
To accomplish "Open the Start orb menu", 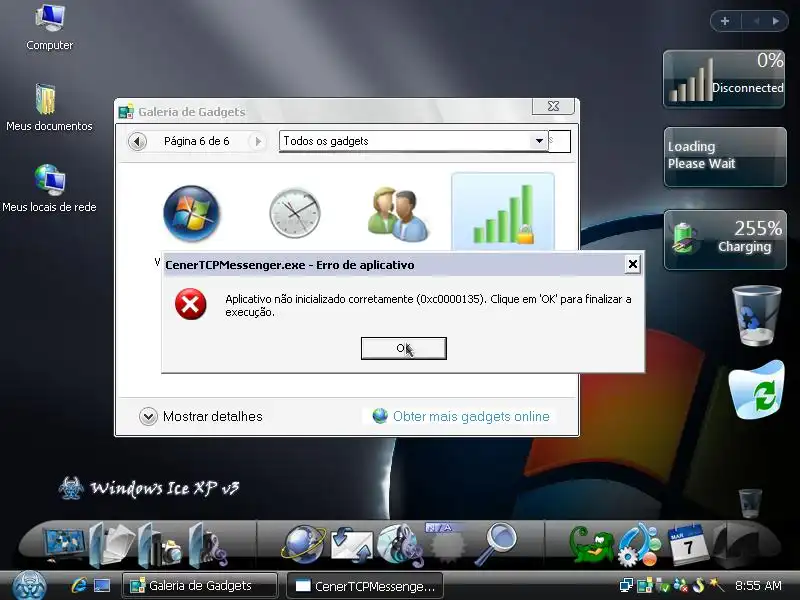I will (30, 585).
